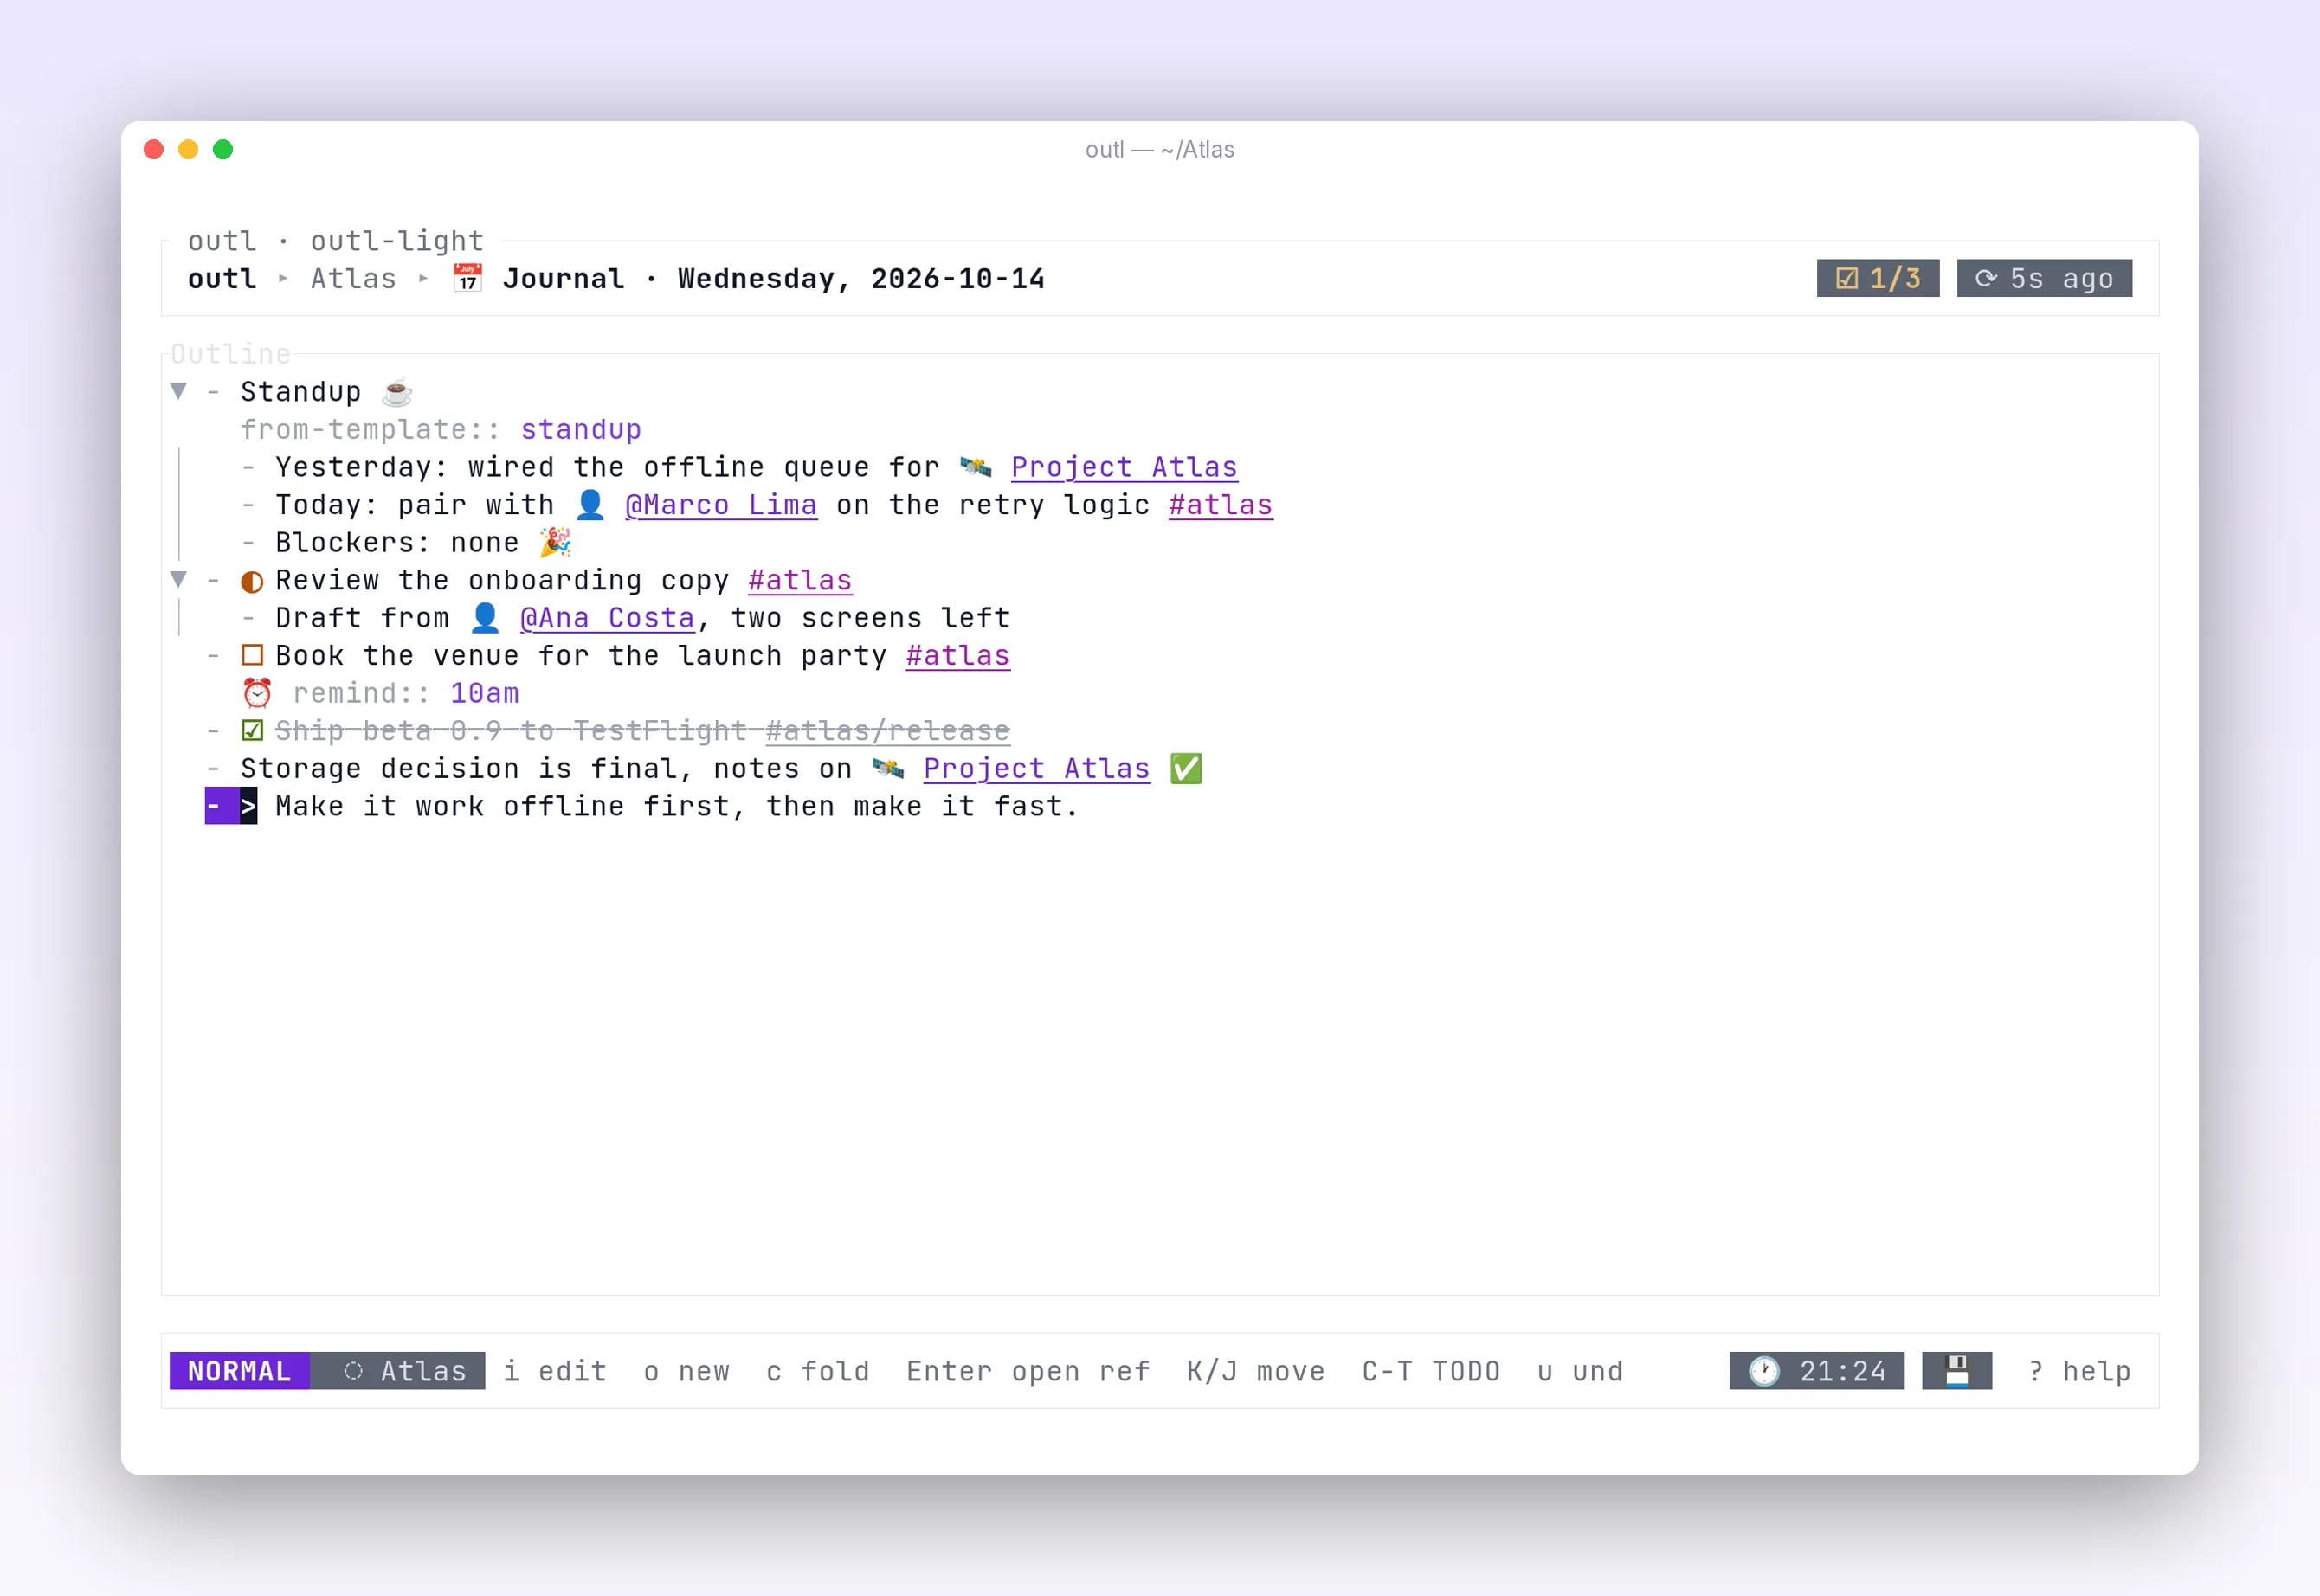Uncheck the Ship beta 0.9 task

coord(252,731)
